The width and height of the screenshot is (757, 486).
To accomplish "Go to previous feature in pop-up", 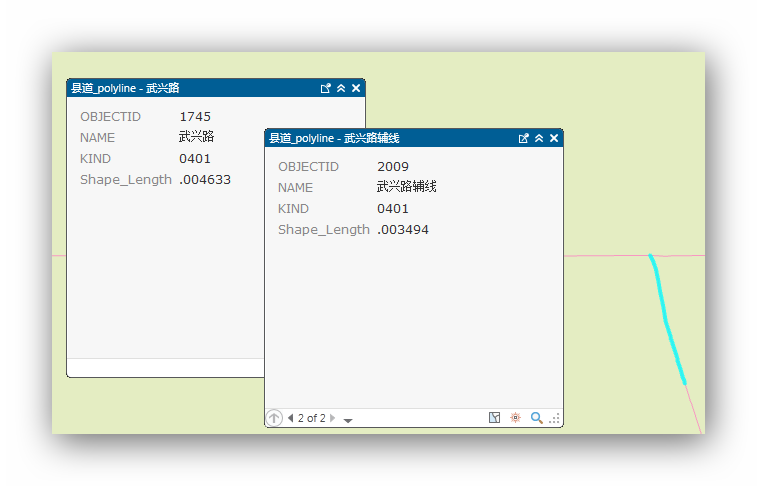I will (291, 418).
